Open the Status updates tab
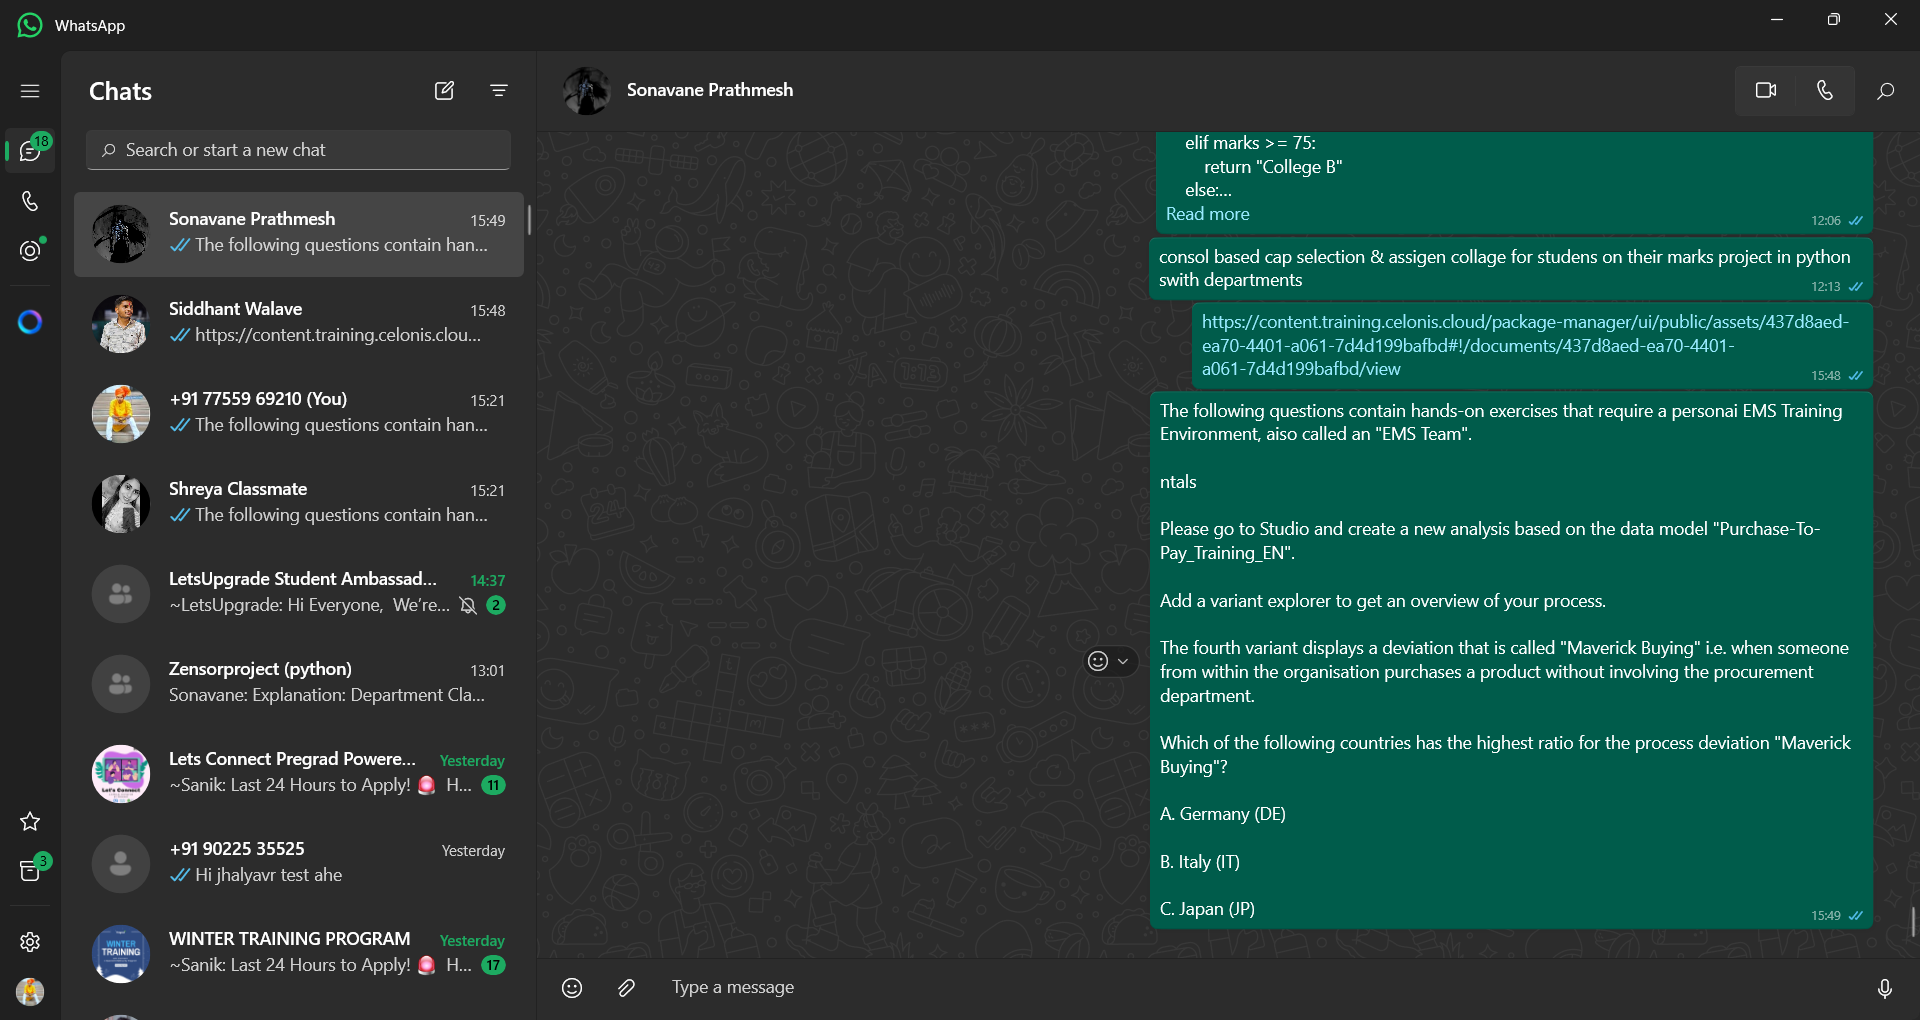This screenshot has width=1920, height=1020. pyautogui.click(x=30, y=251)
